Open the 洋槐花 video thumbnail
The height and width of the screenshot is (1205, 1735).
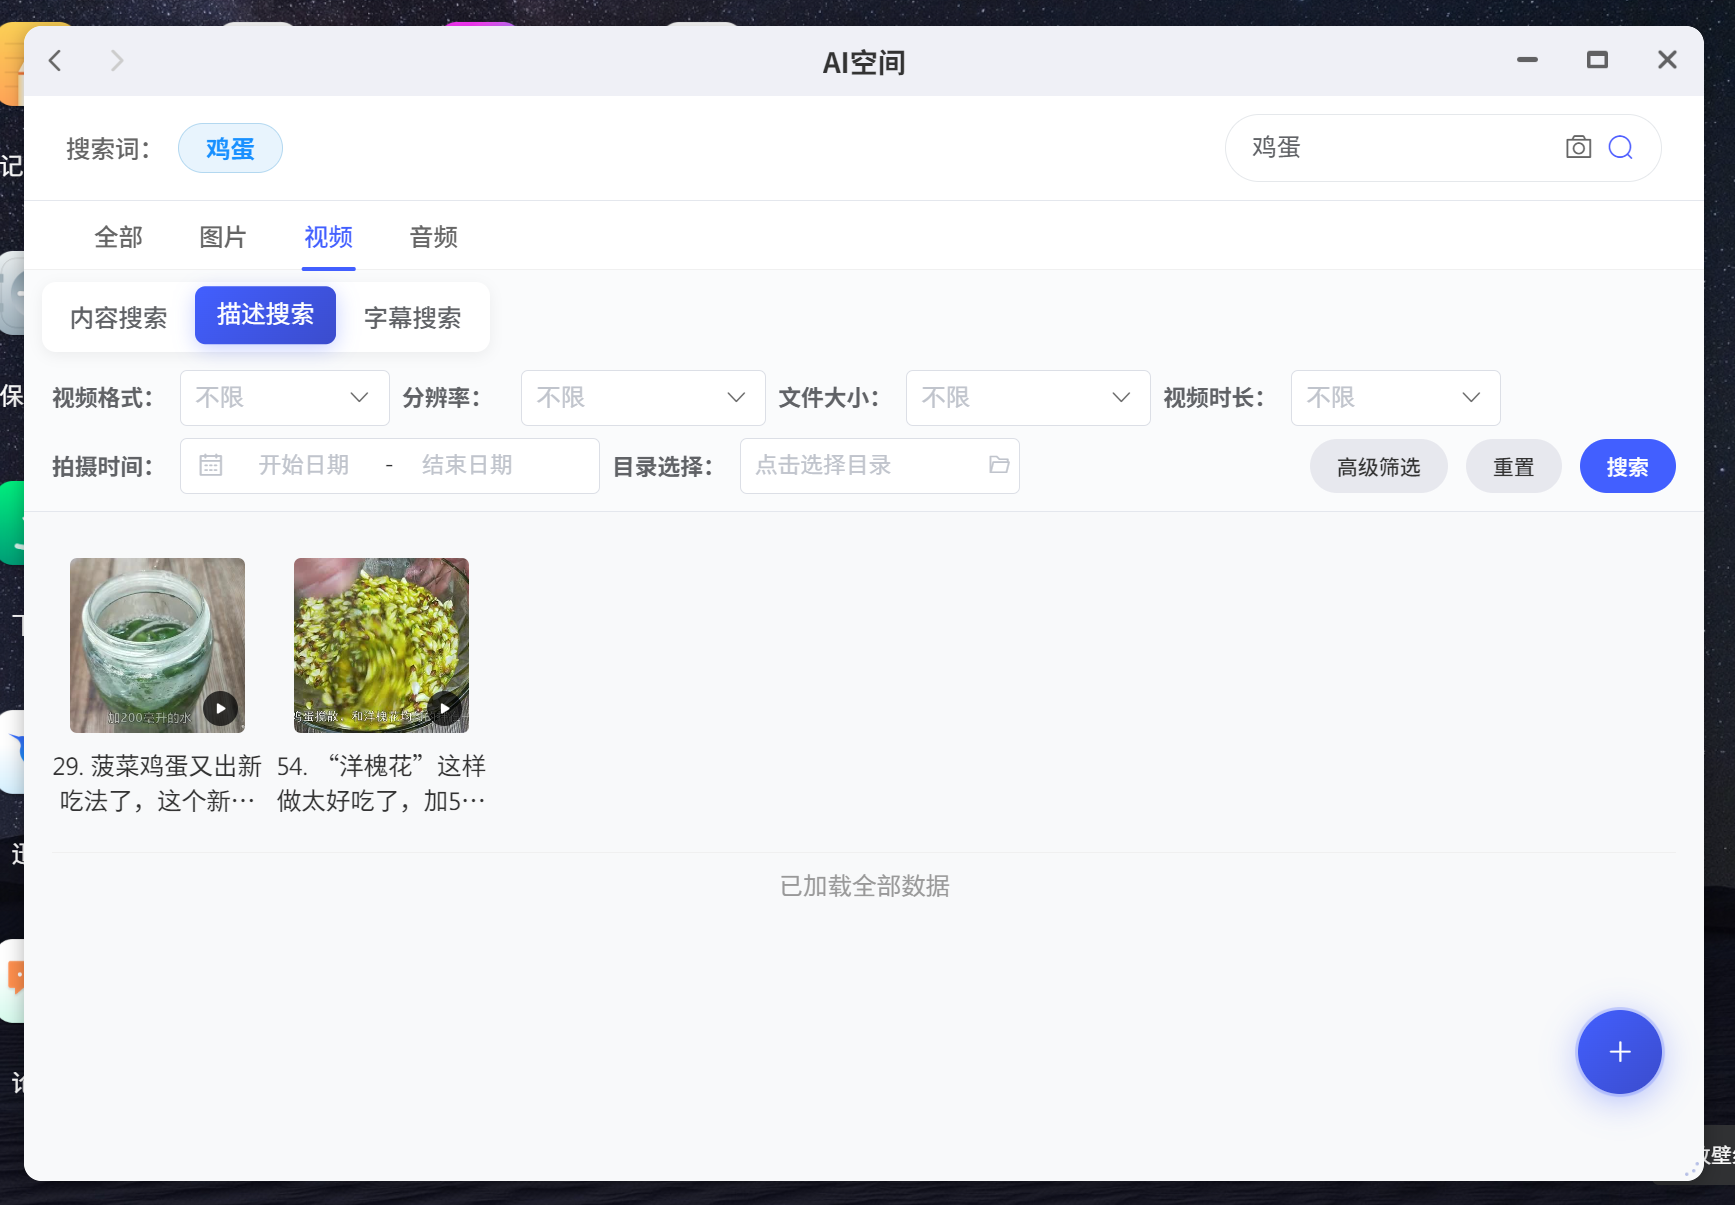381,645
